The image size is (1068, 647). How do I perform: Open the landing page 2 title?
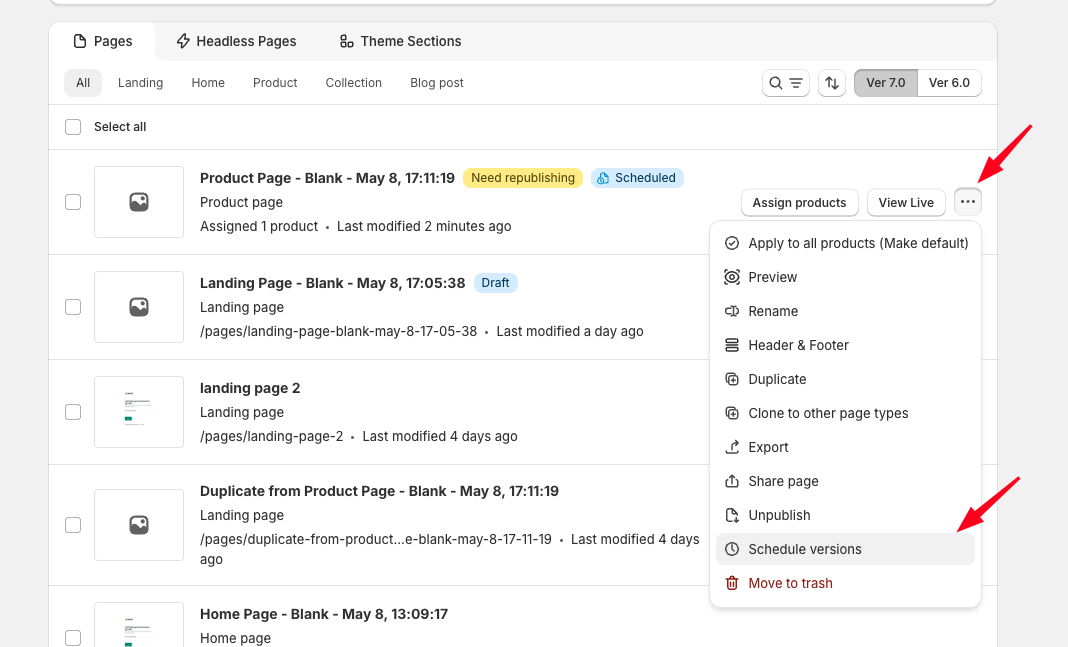point(250,388)
